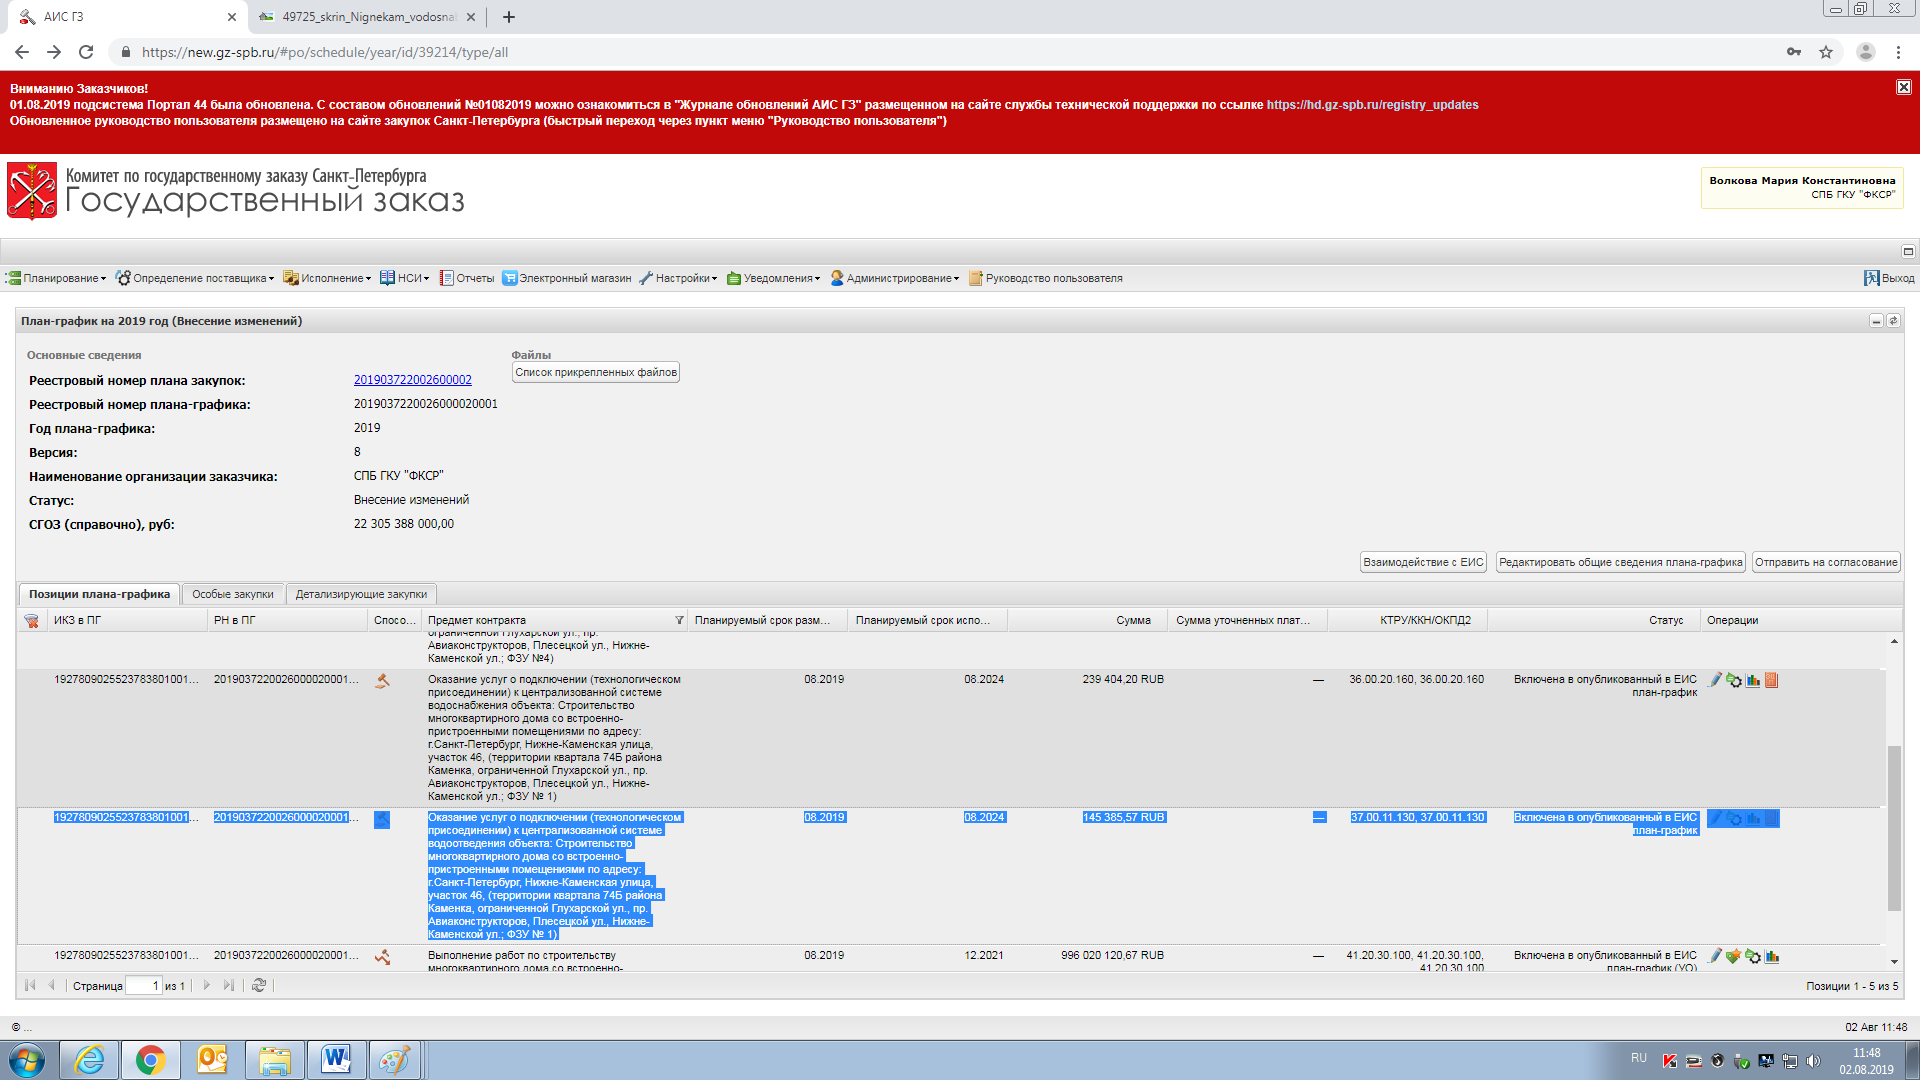Refresh the grid using the pagination reload icon
This screenshot has width=1920, height=1080.
click(259, 985)
